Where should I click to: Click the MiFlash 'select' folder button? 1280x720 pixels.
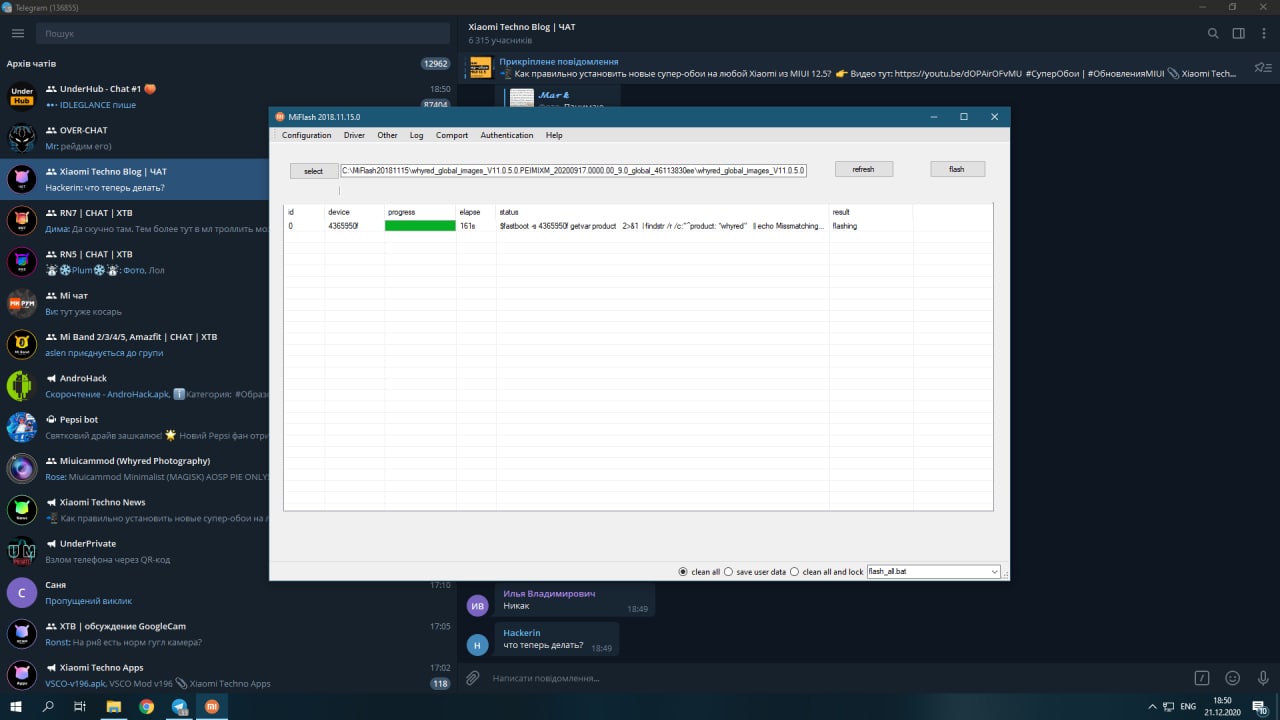click(314, 171)
